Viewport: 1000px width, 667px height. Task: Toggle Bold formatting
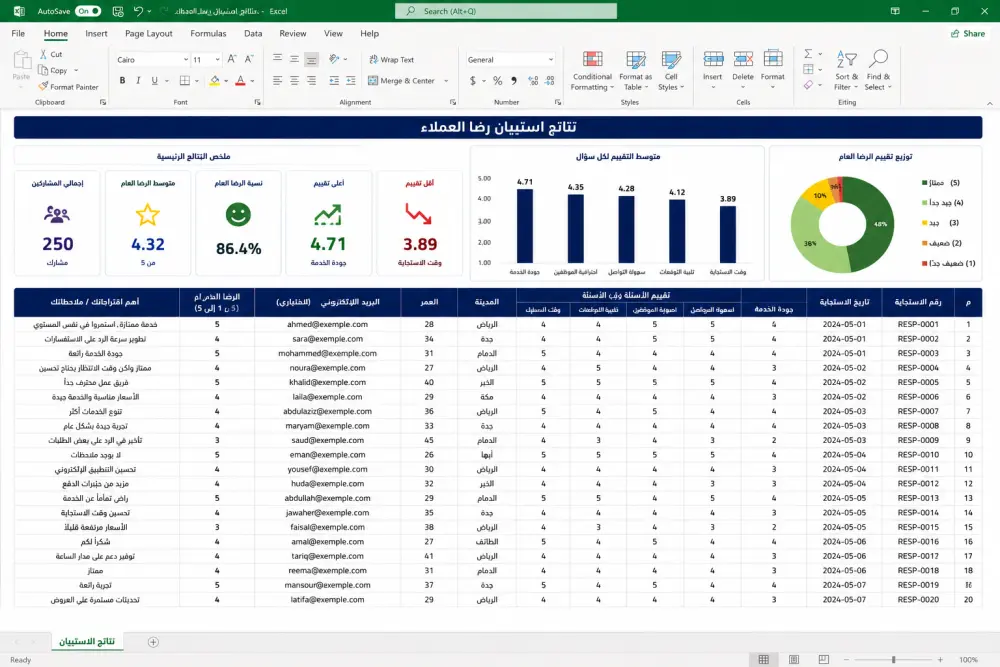point(122,80)
